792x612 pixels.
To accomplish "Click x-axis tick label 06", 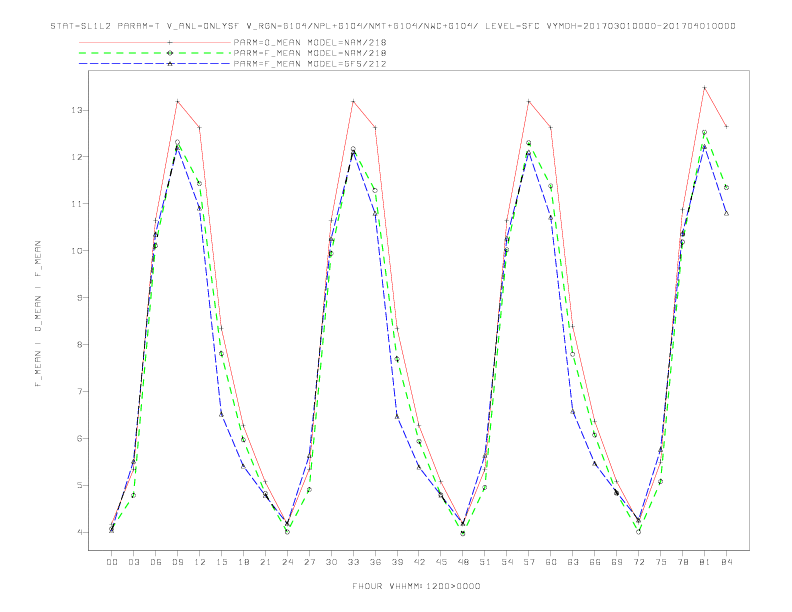I will tap(156, 562).
